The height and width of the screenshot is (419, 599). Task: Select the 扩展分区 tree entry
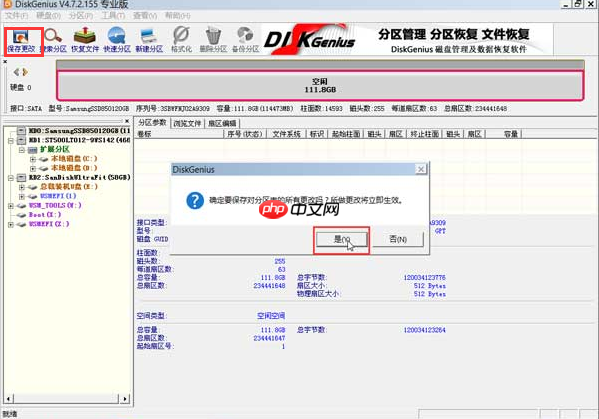pos(55,149)
